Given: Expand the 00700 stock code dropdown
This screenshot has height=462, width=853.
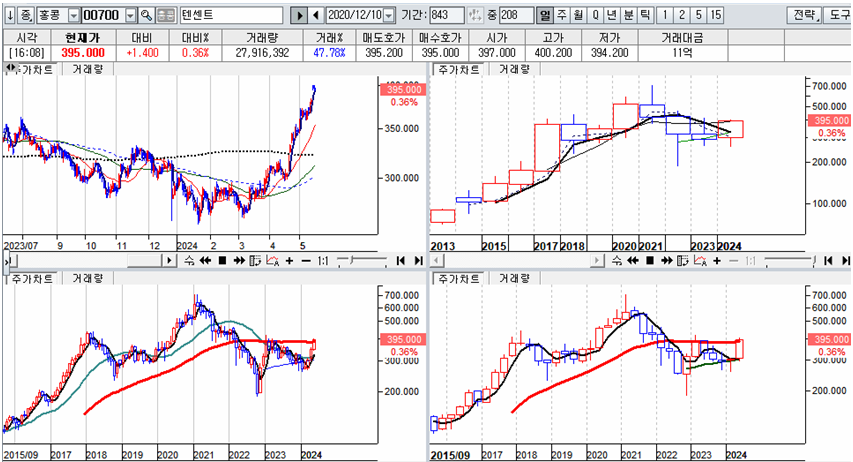Looking at the screenshot, I should 130,16.
